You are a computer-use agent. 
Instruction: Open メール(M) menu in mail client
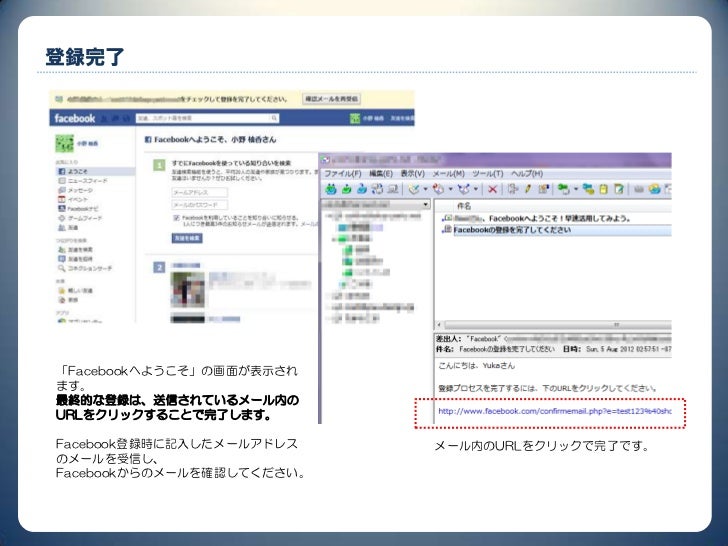click(x=448, y=174)
